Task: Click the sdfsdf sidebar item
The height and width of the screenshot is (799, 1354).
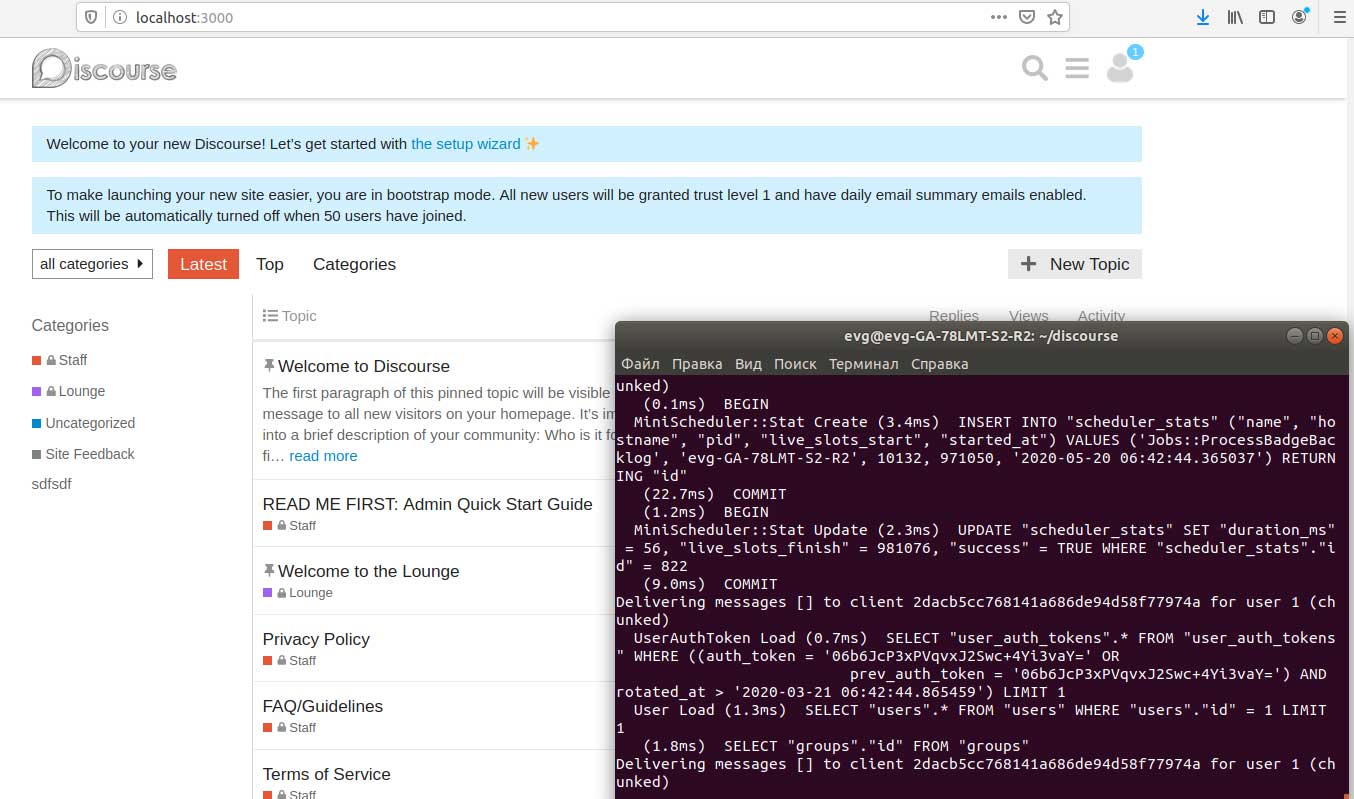Action: tap(52, 484)
